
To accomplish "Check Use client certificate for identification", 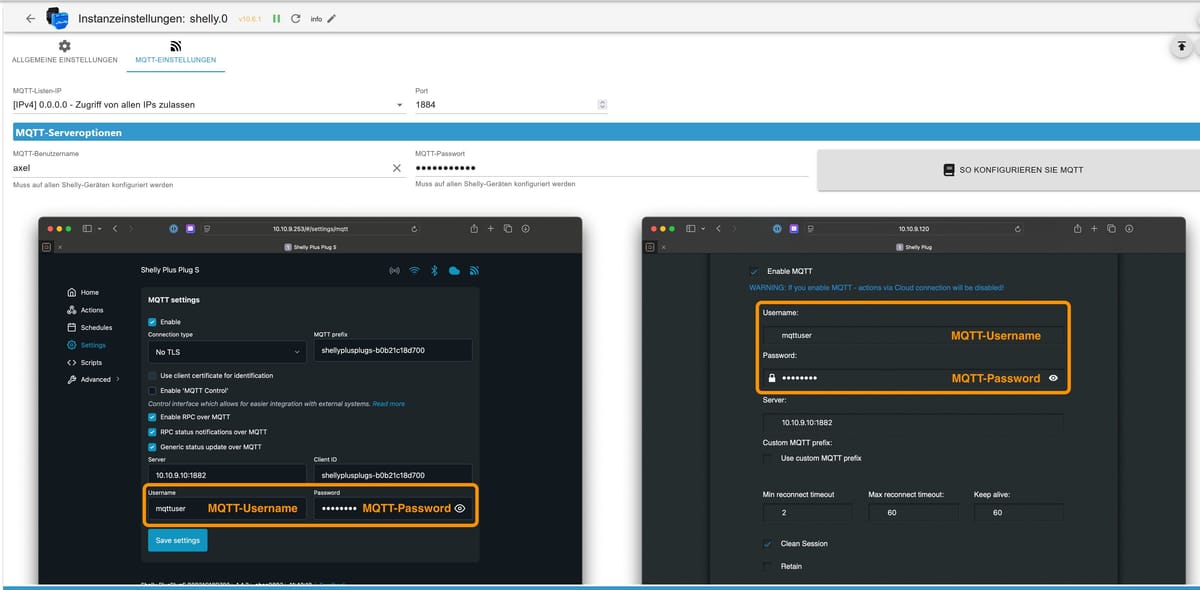I will [152, 376].
